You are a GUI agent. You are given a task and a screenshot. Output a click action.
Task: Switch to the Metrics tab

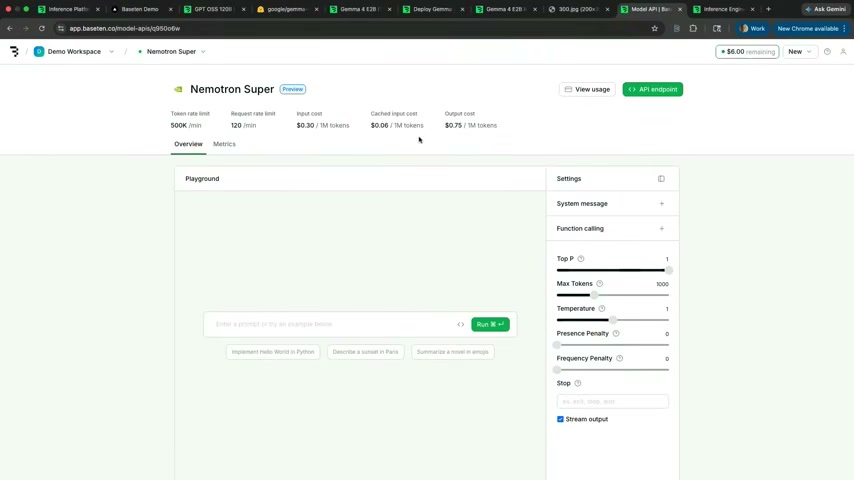[224, 144]
